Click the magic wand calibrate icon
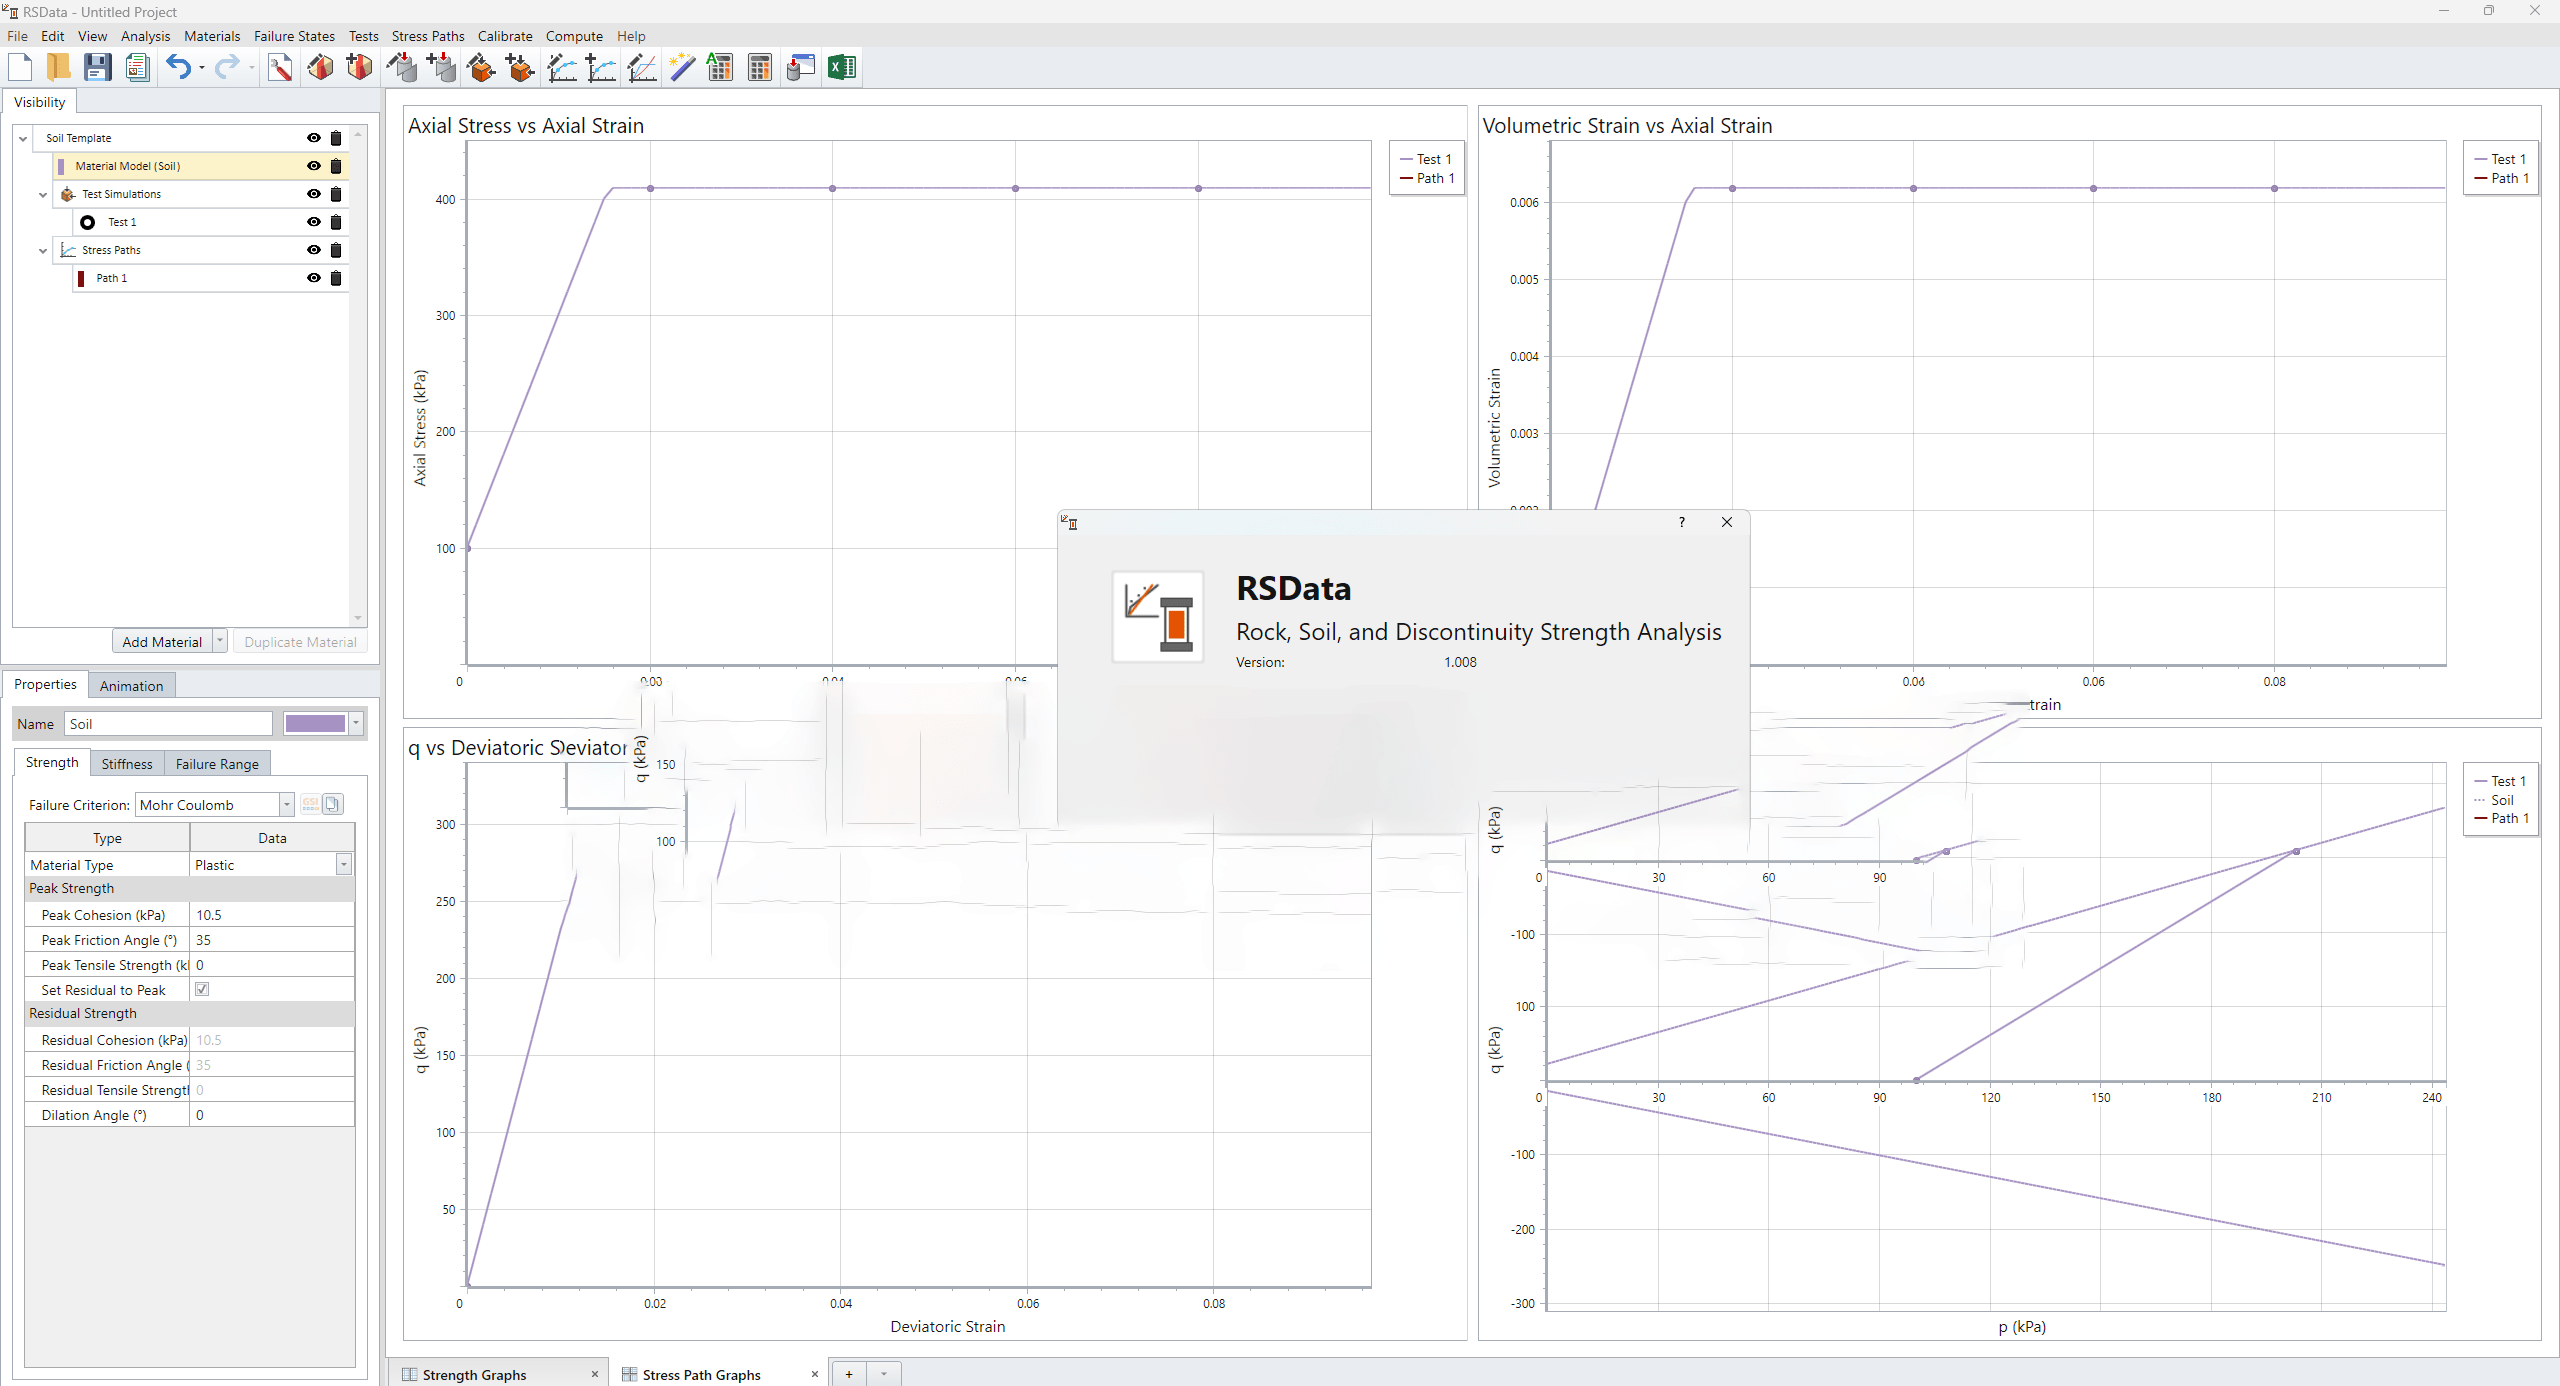Screen dimensions: 2560x1386 pos(682,68)
